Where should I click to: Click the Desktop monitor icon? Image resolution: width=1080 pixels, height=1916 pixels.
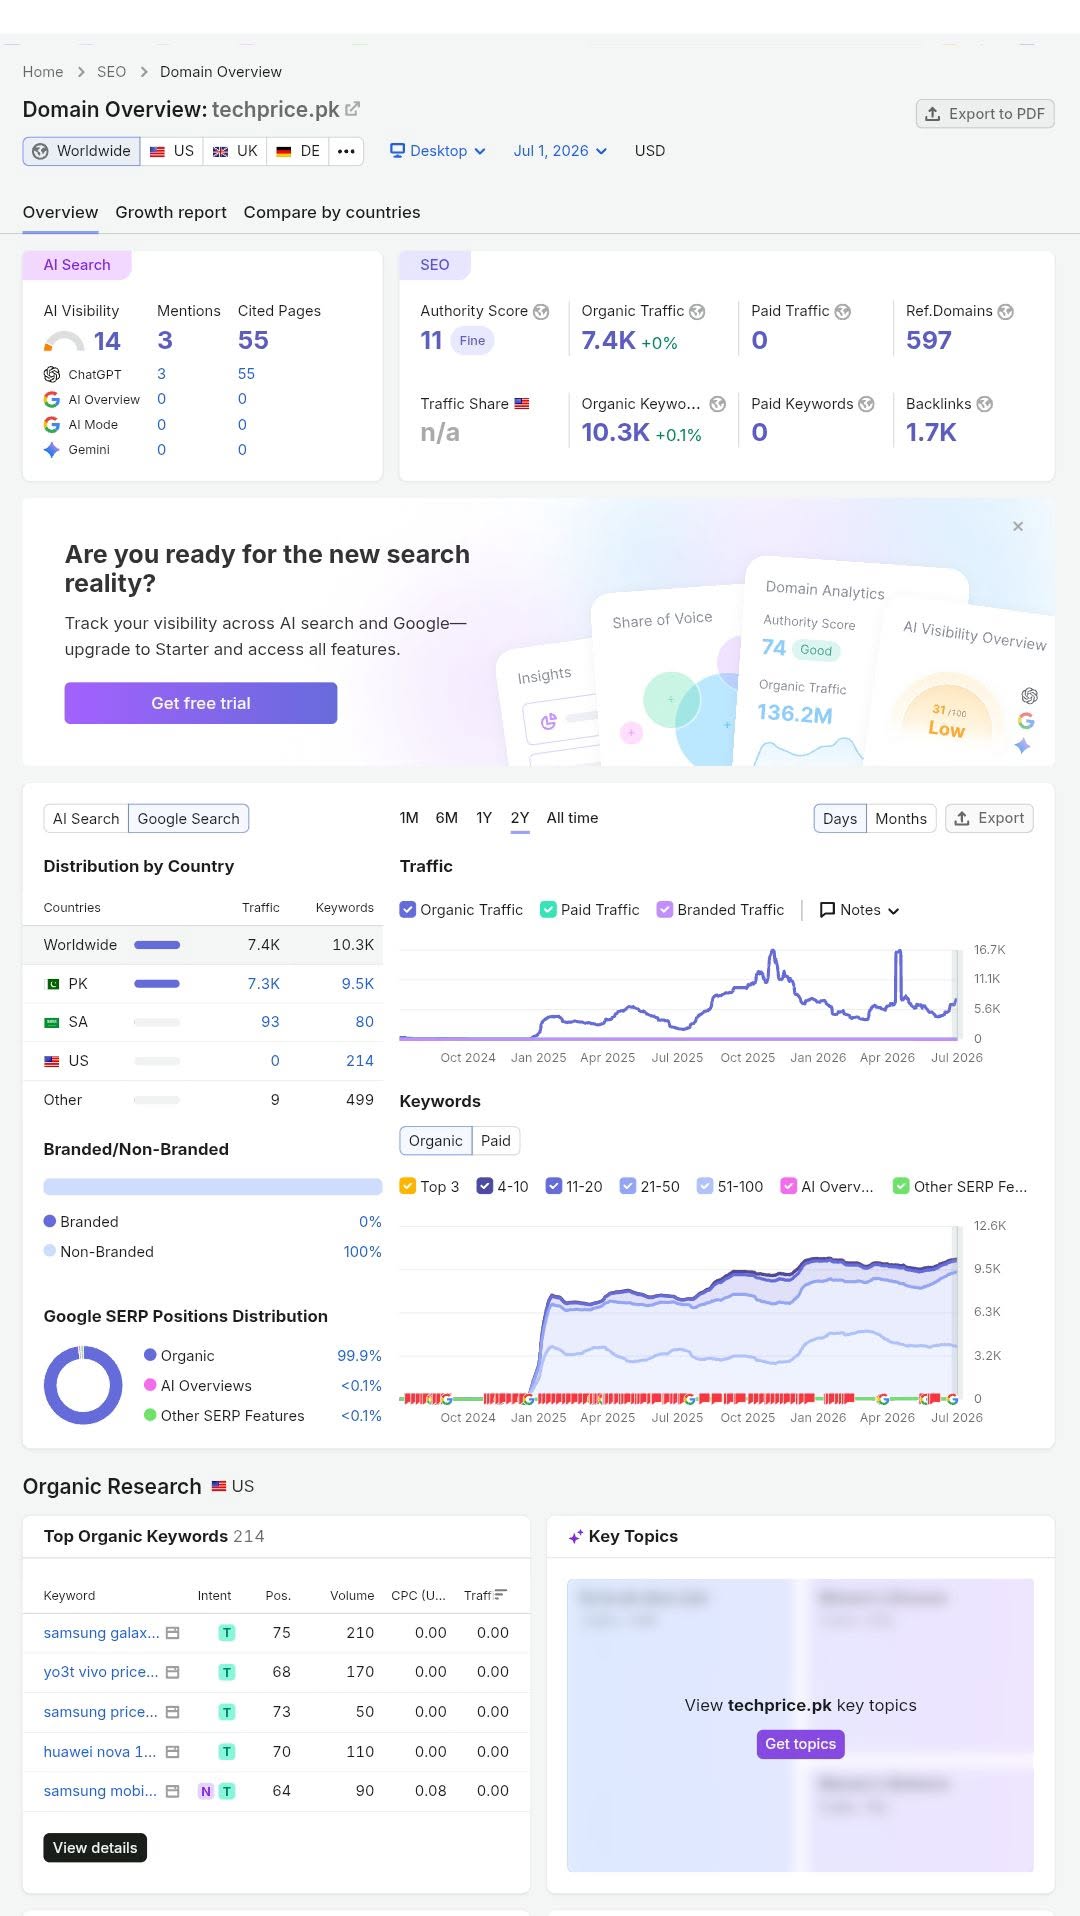coord(397,151)
